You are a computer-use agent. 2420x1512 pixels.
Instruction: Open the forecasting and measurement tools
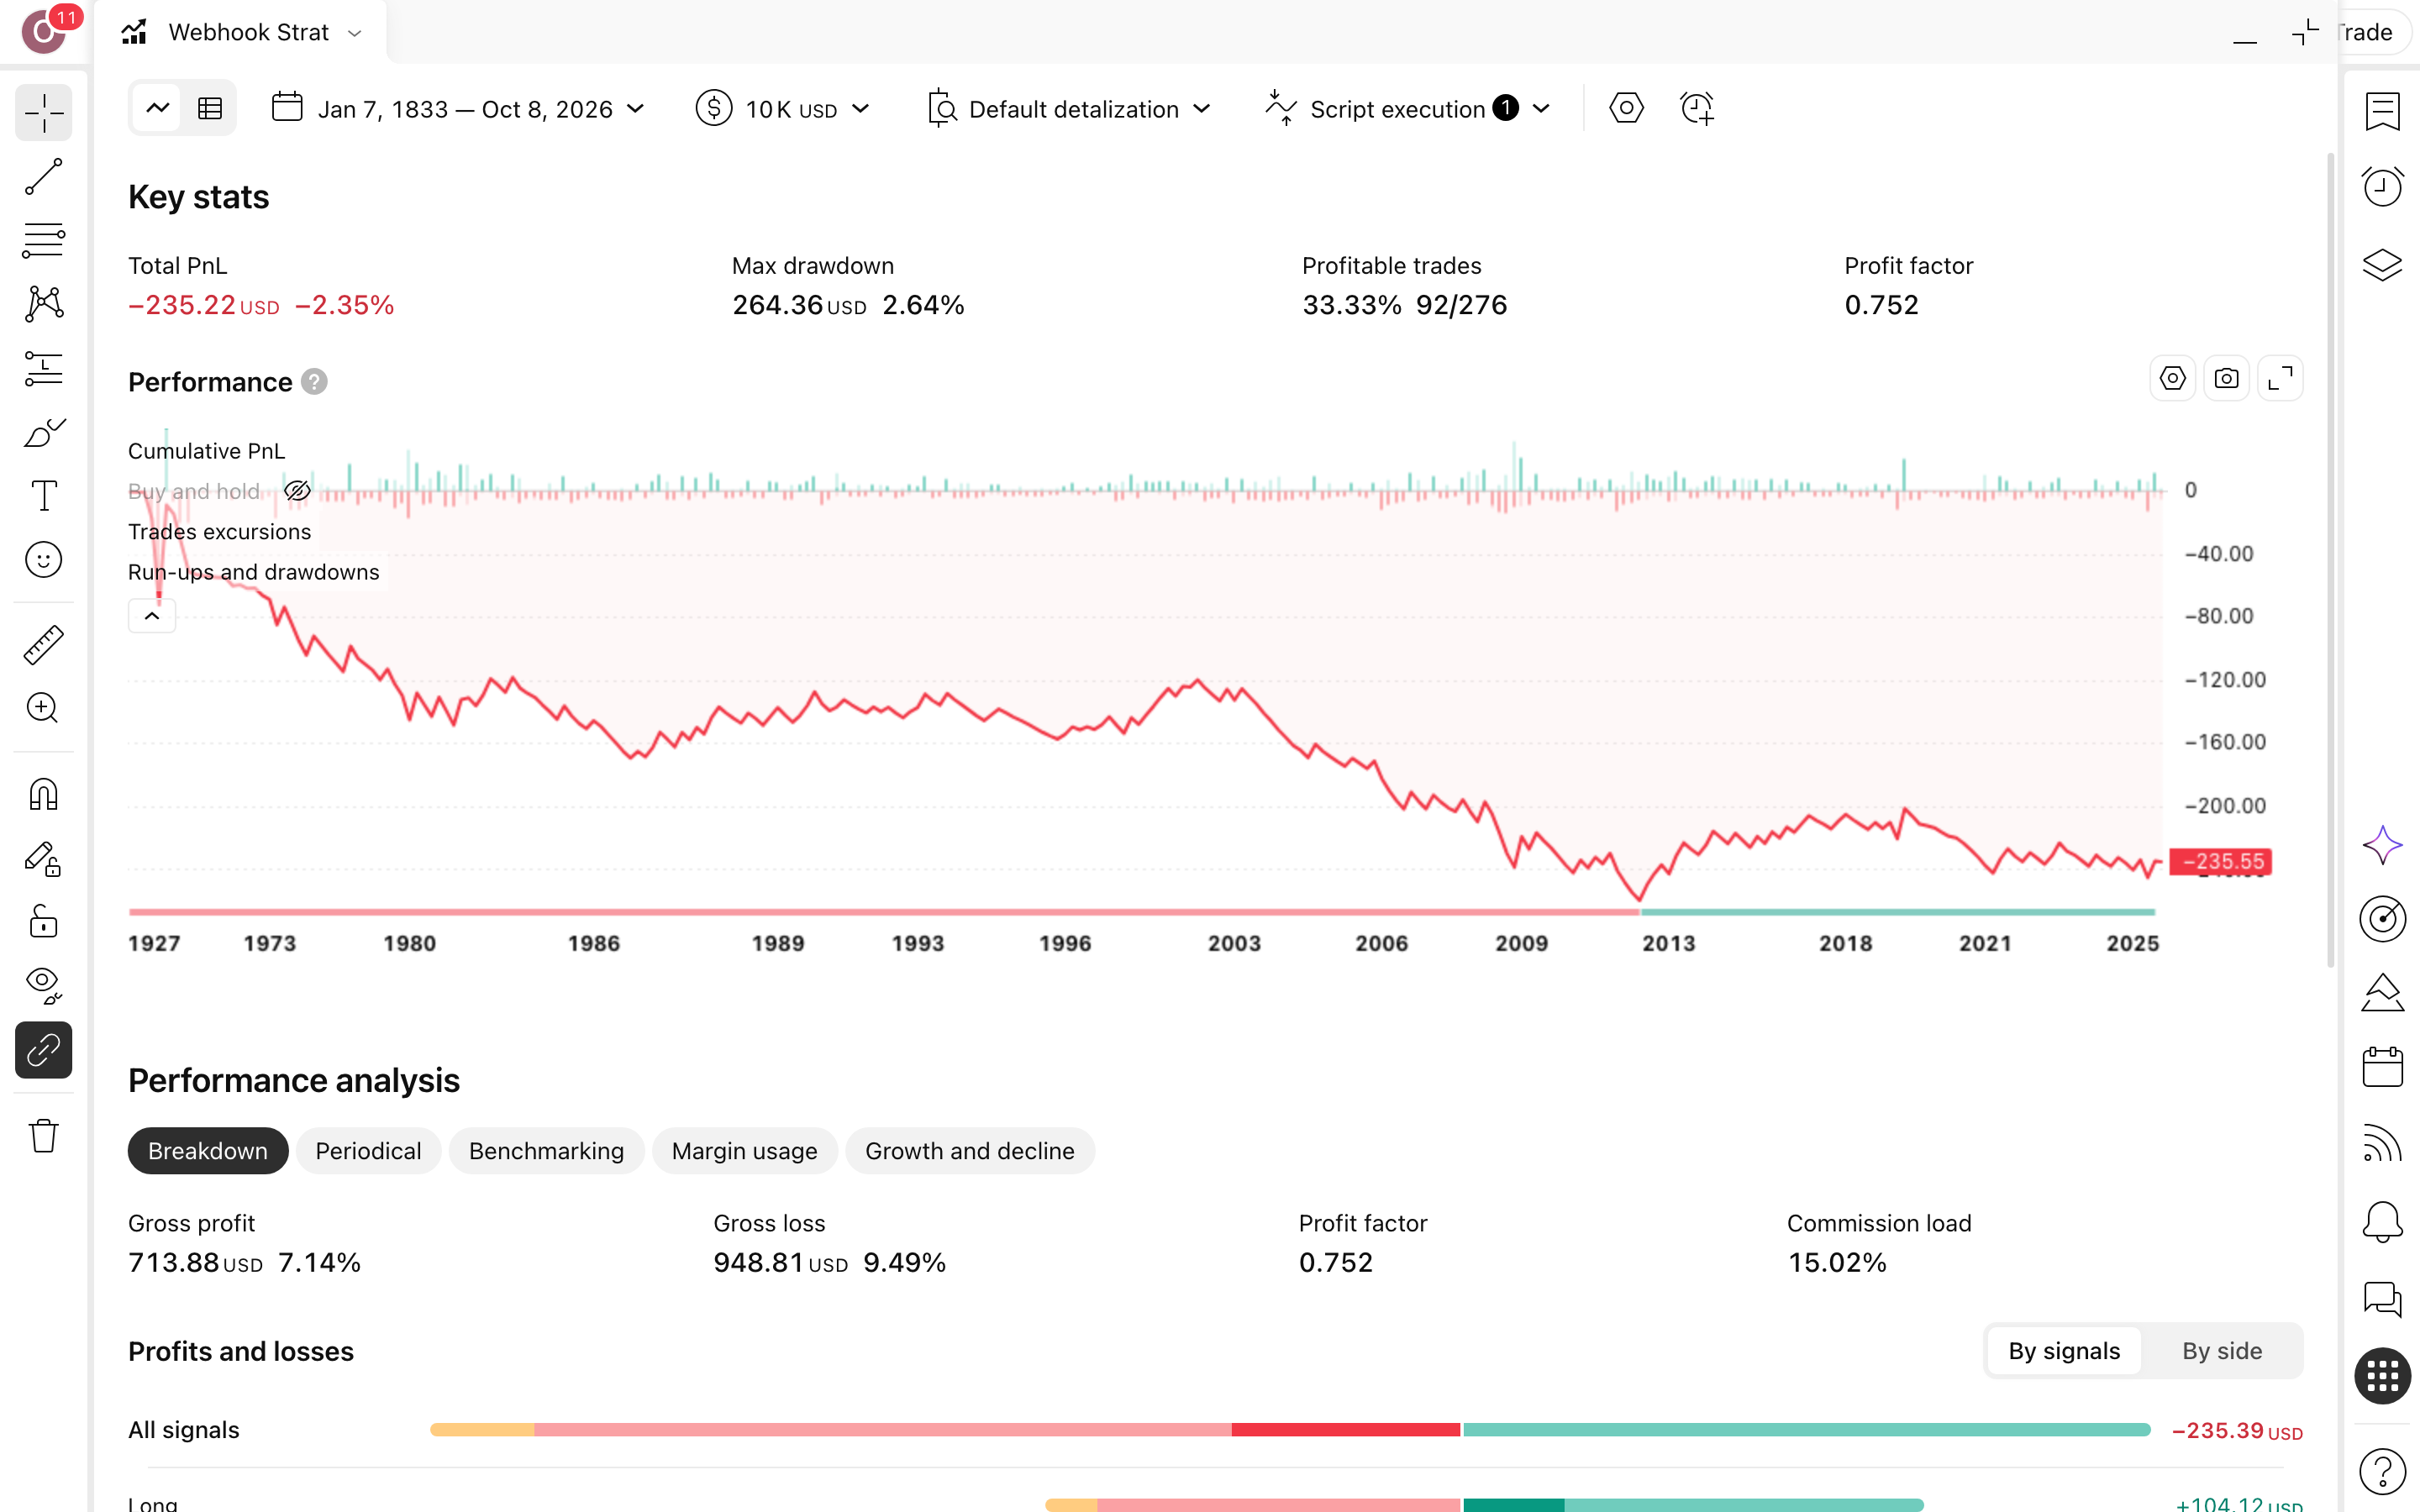[44, 369]
